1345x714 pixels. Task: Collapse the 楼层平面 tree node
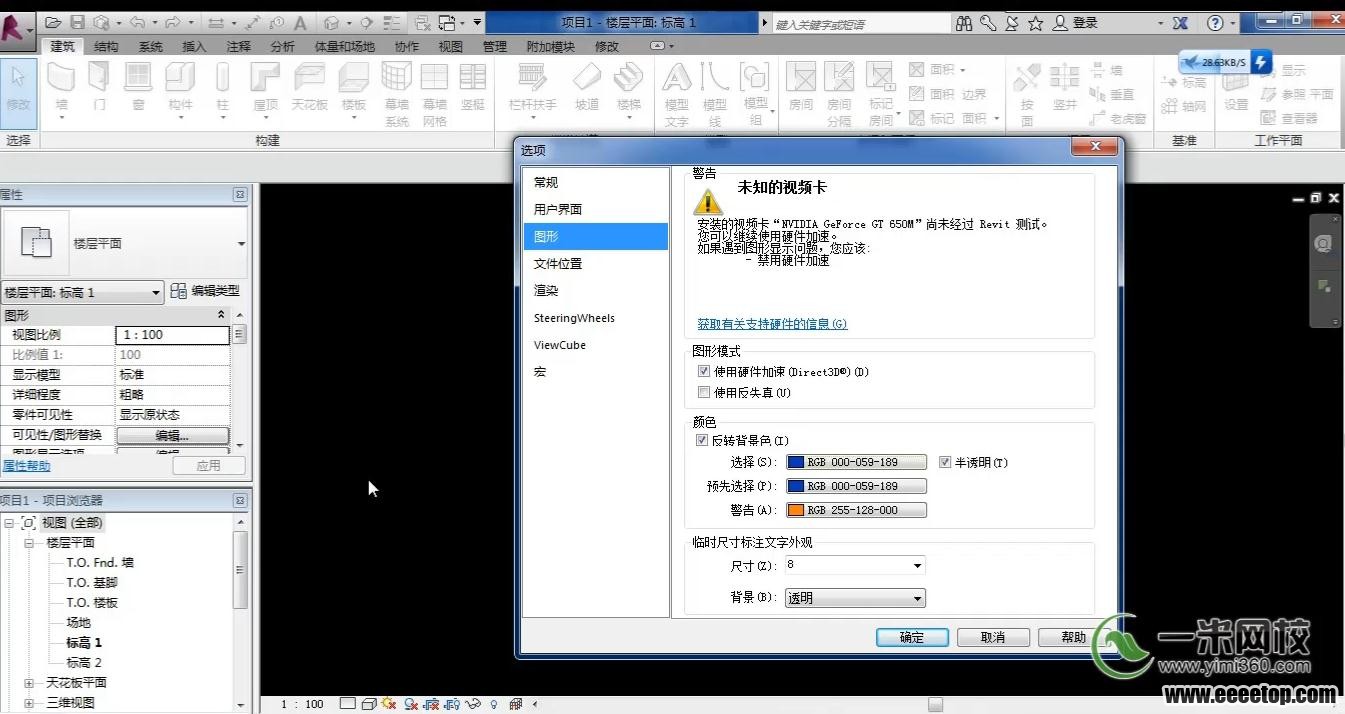(x=30, y=542)
